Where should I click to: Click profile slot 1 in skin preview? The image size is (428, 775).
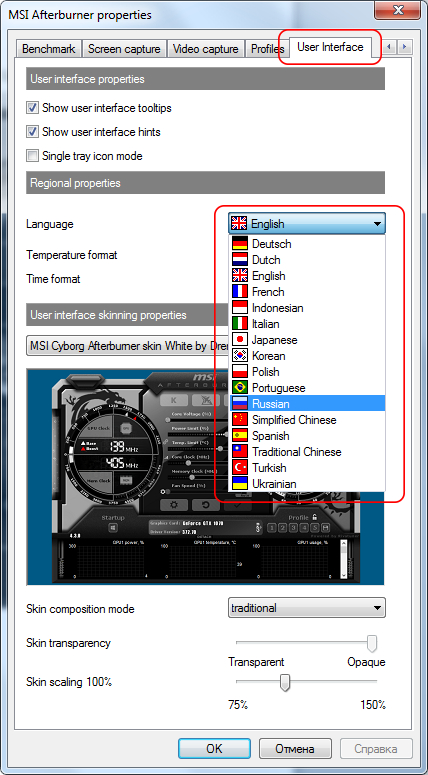[271, 528]
